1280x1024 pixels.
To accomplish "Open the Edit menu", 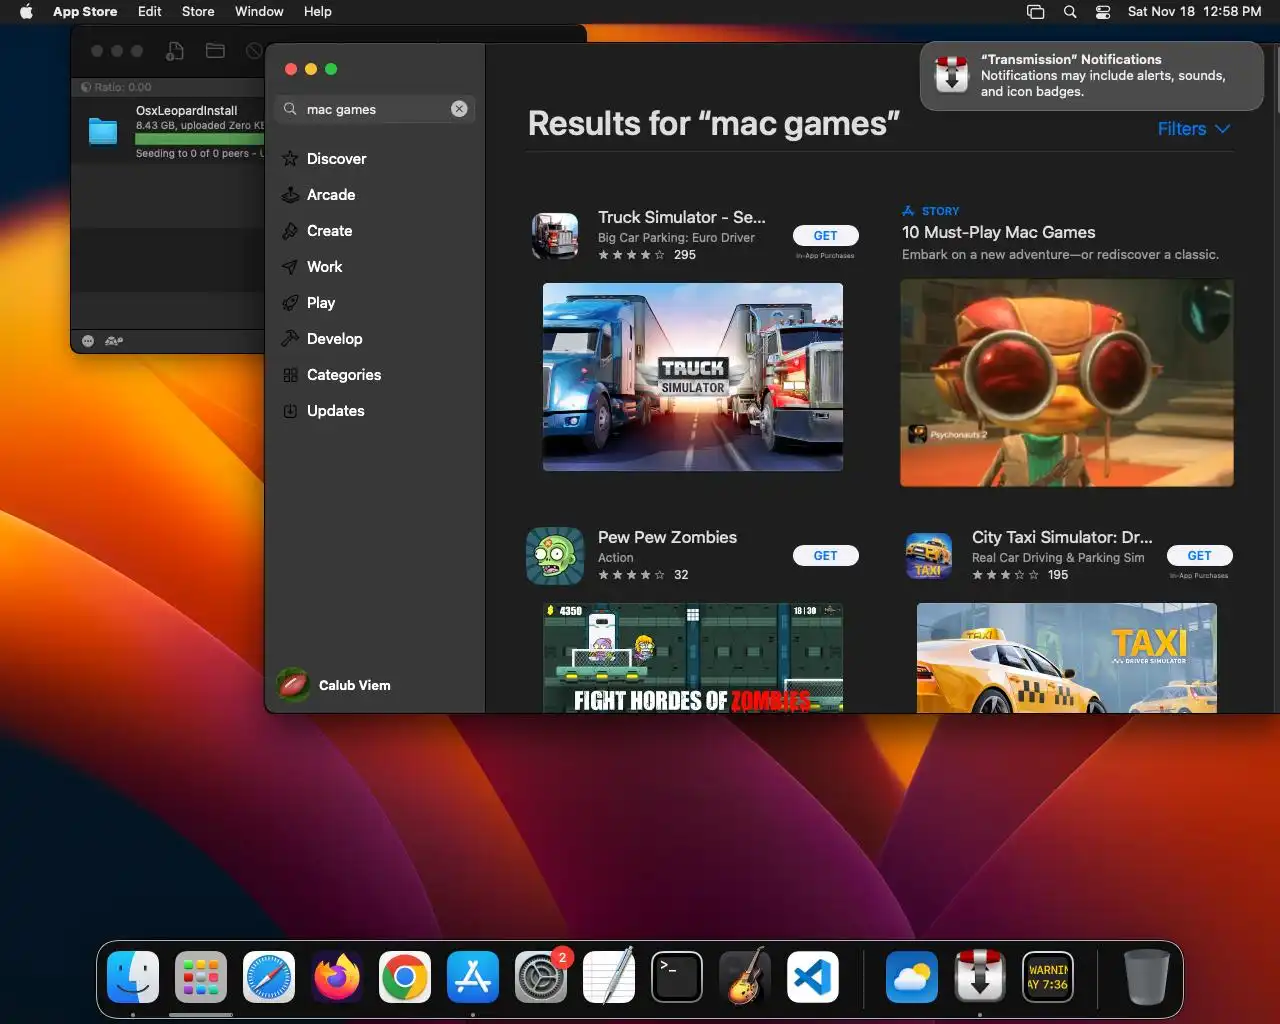I will pos(150,12).
